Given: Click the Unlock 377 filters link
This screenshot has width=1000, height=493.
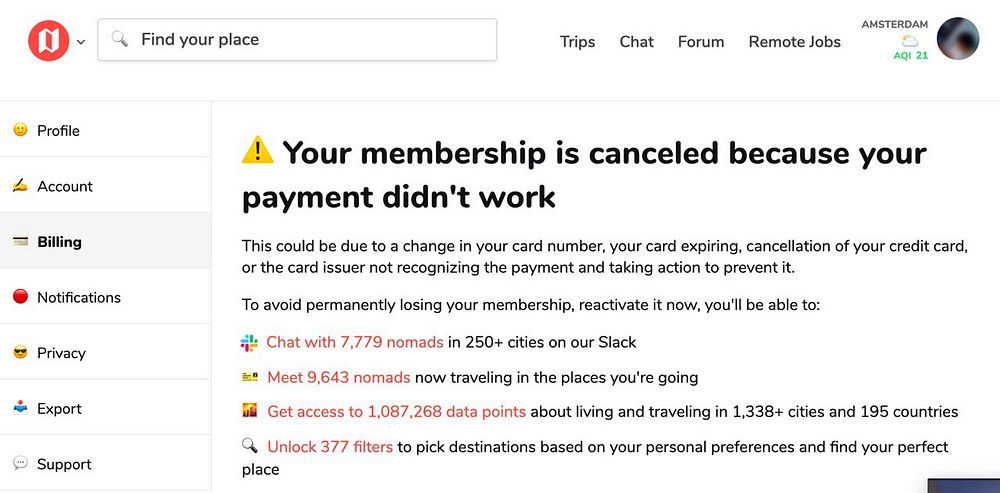Looking at the screenshot, I should 329,447.
